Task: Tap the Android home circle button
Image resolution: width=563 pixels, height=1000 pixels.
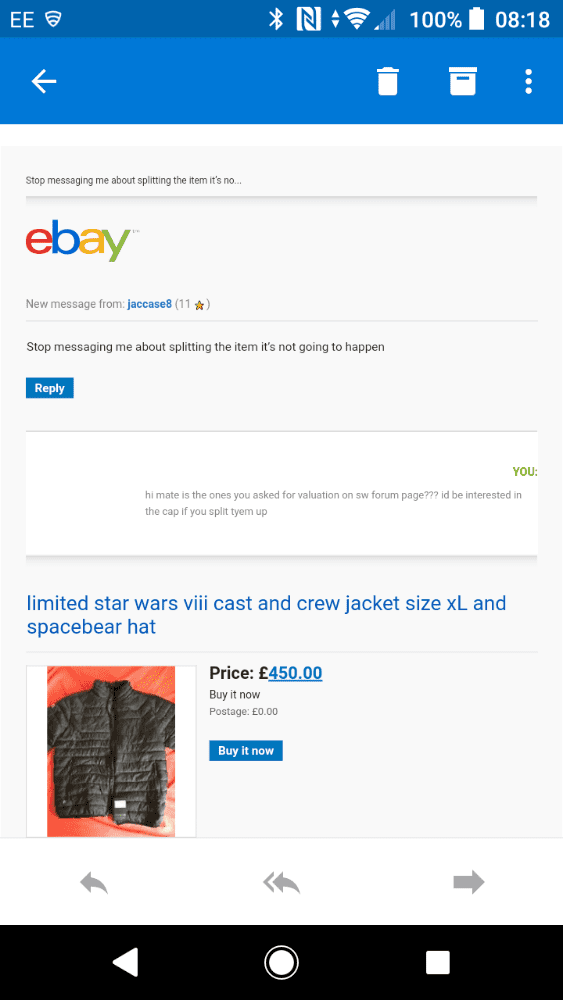Action: (281, 962)
